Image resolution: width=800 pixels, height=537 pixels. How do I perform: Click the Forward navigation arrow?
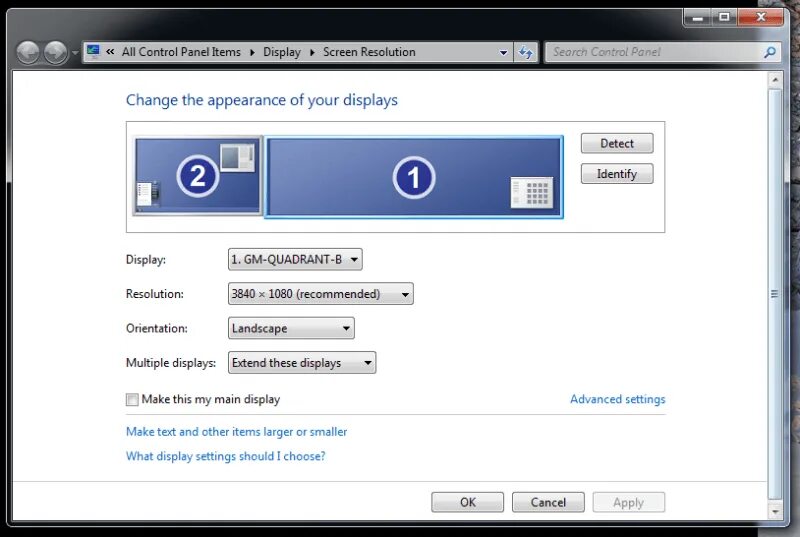[x=55, y=52]
